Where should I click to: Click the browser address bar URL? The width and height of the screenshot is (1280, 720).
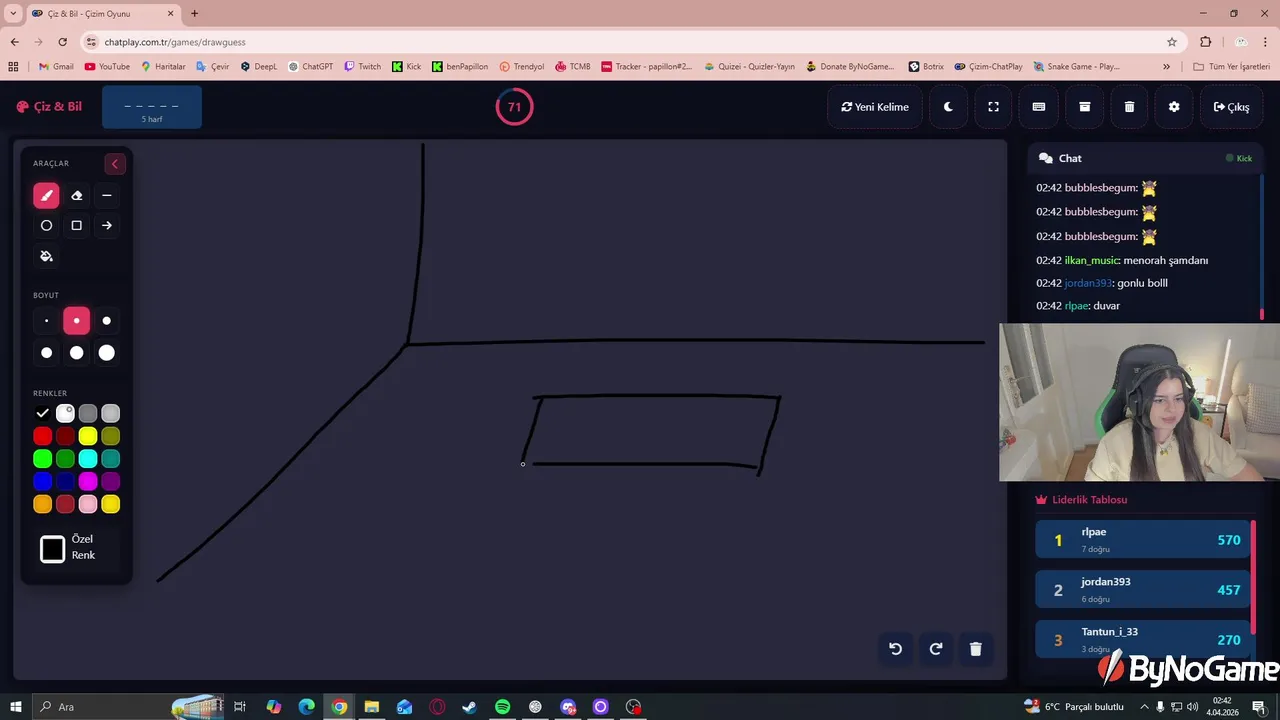tap(175, 42)
